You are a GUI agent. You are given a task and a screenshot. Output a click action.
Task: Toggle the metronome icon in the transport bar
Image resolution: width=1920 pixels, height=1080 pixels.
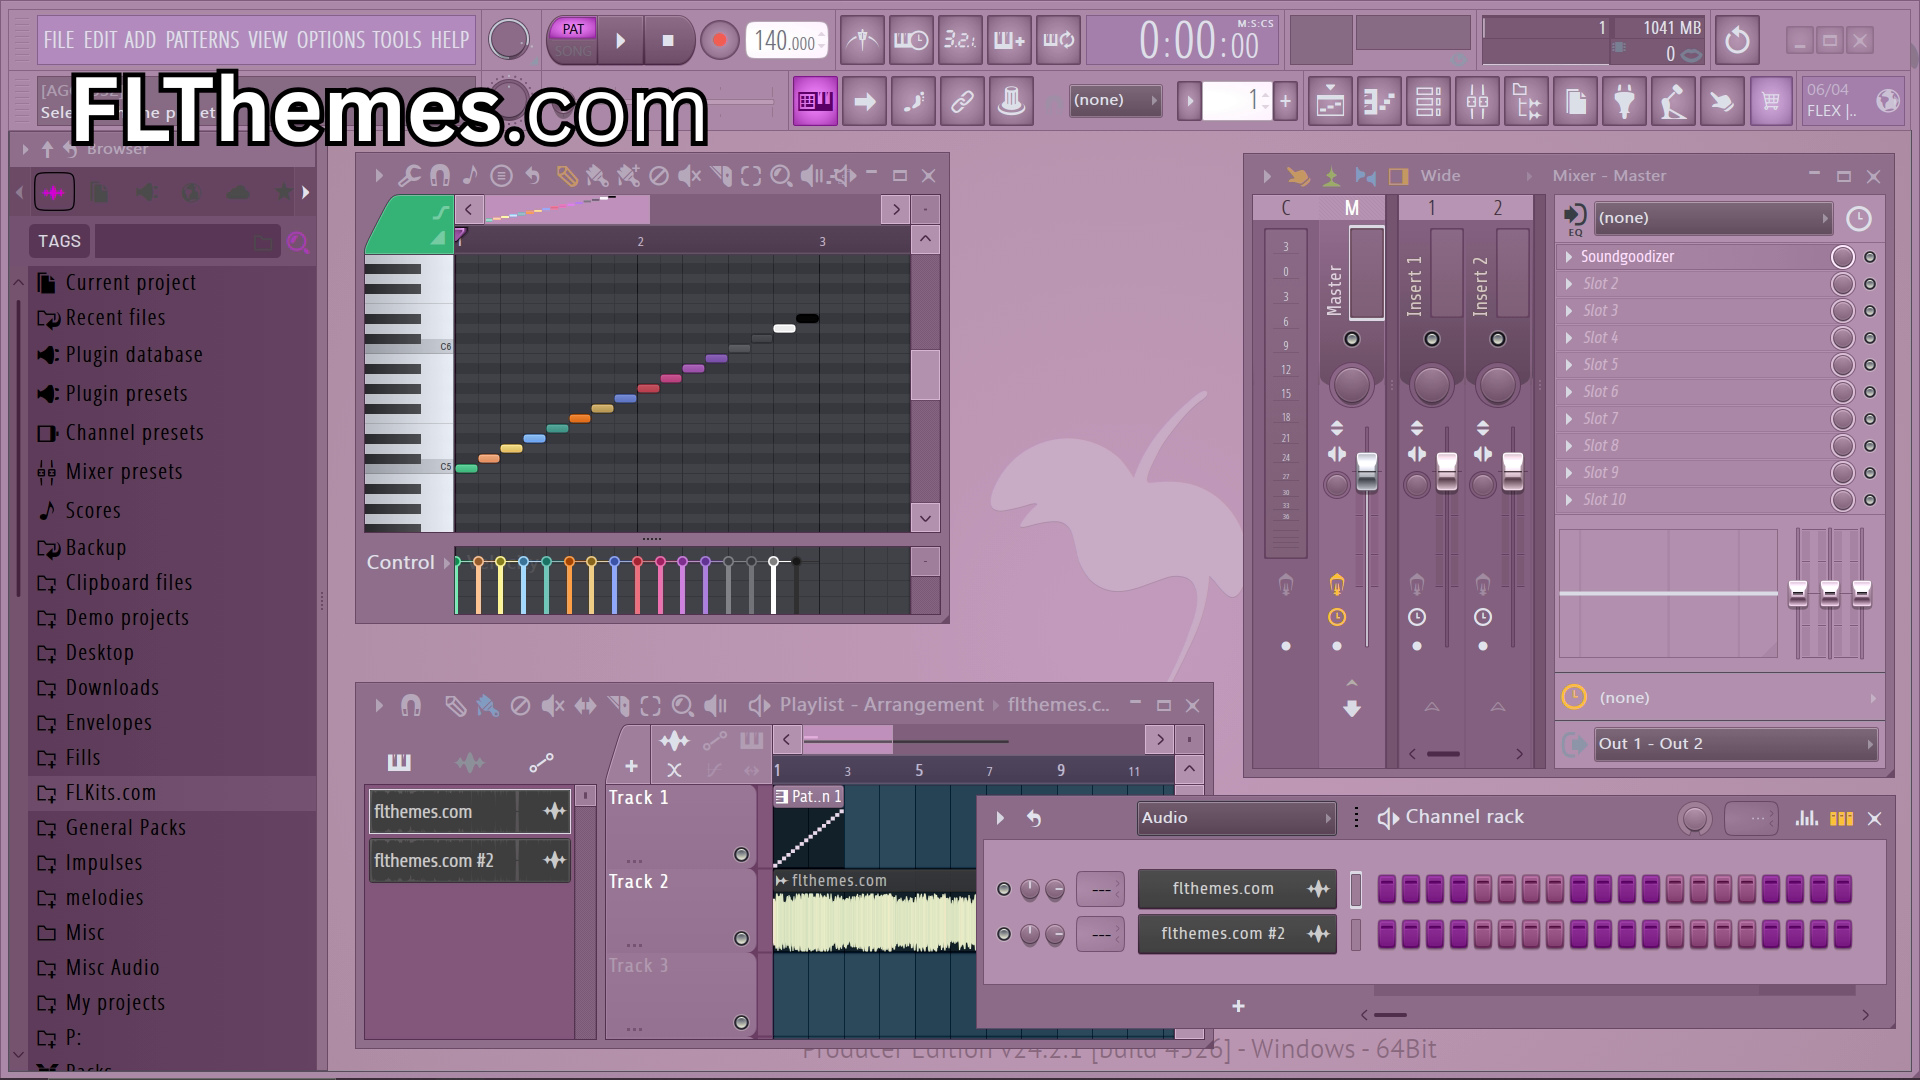click(x=862, y=41)
